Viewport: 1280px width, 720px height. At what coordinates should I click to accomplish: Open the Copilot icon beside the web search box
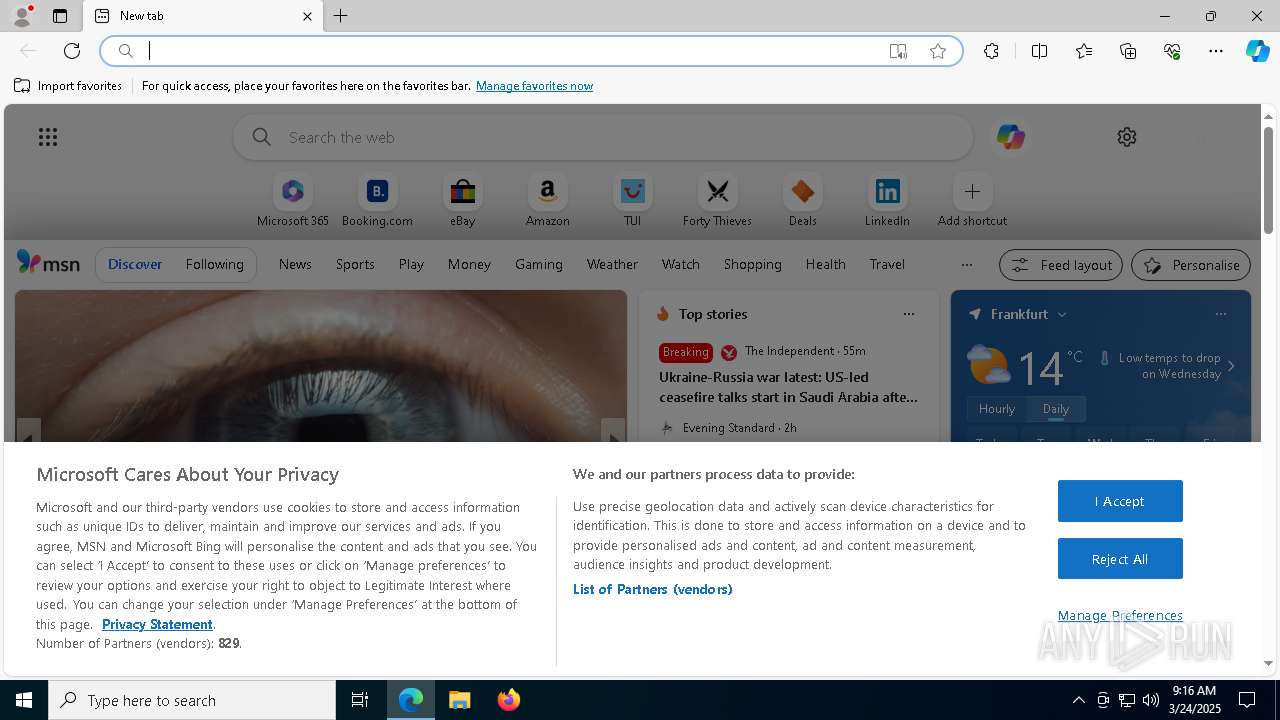pyautogui.click(x=1010, y=137)
